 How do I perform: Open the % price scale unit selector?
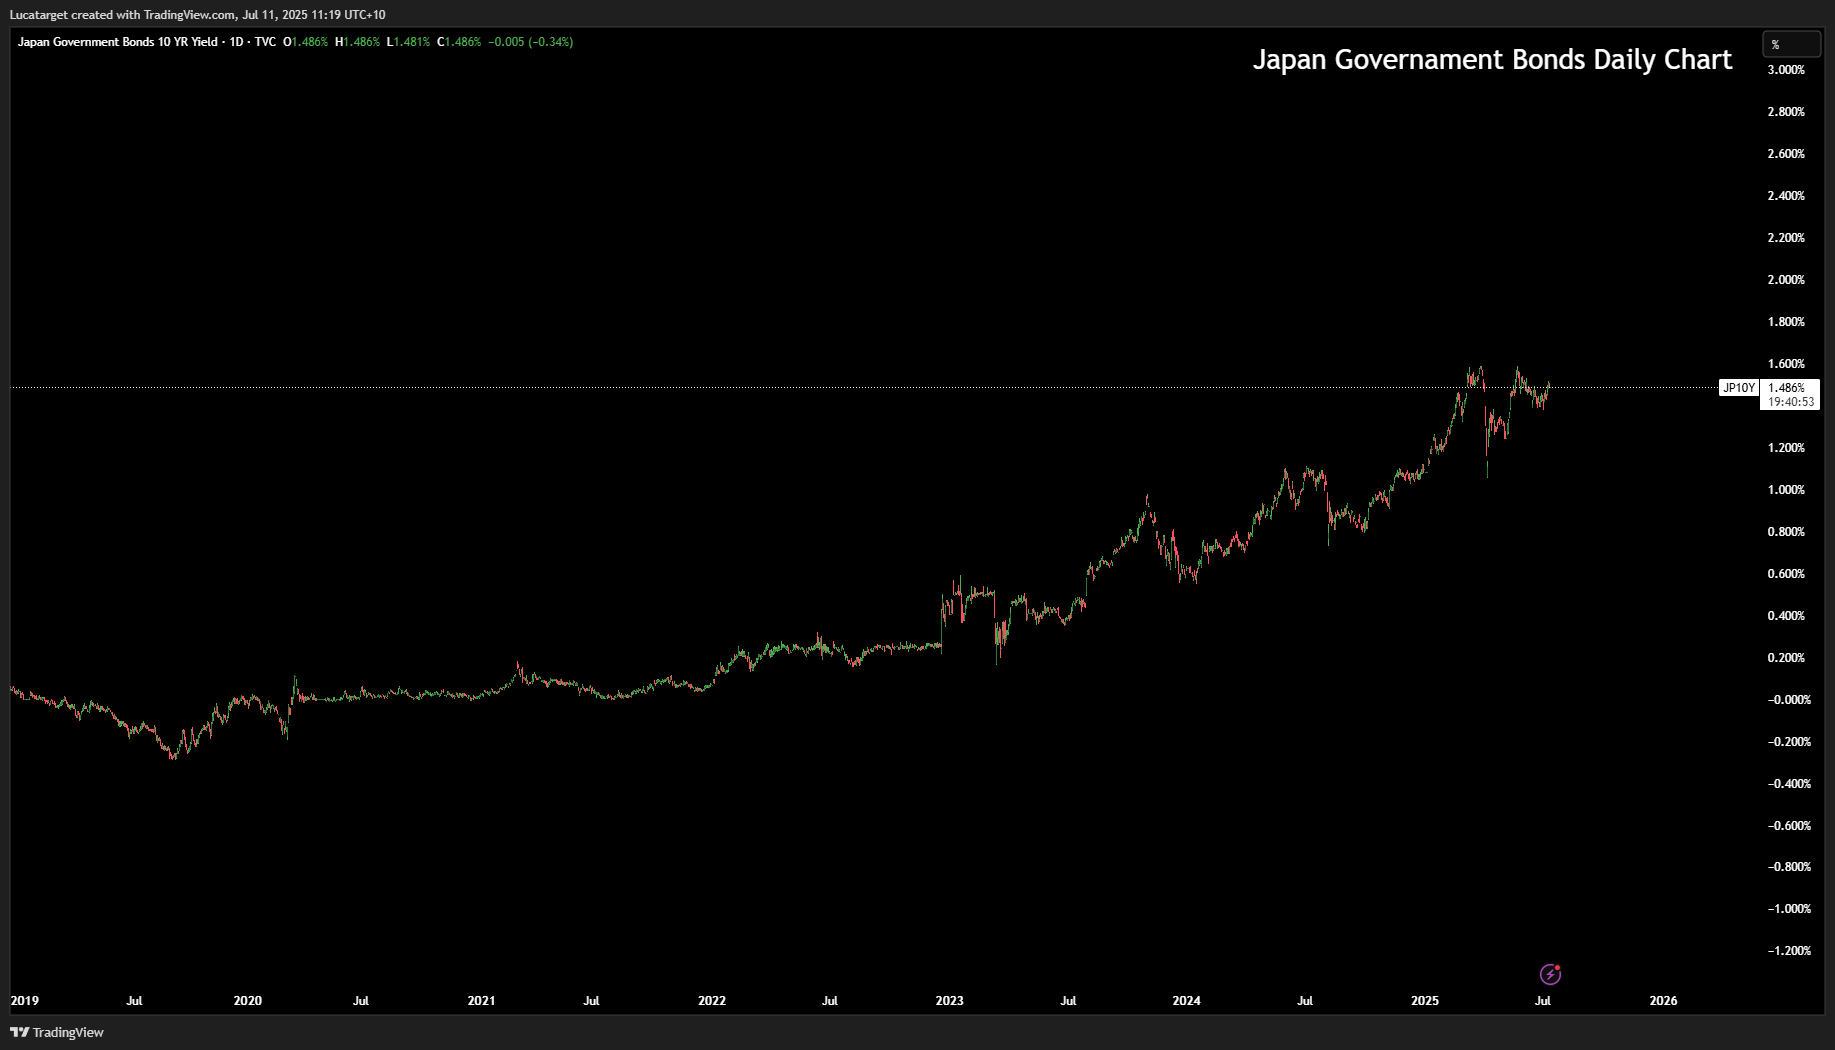[1790, 44]
